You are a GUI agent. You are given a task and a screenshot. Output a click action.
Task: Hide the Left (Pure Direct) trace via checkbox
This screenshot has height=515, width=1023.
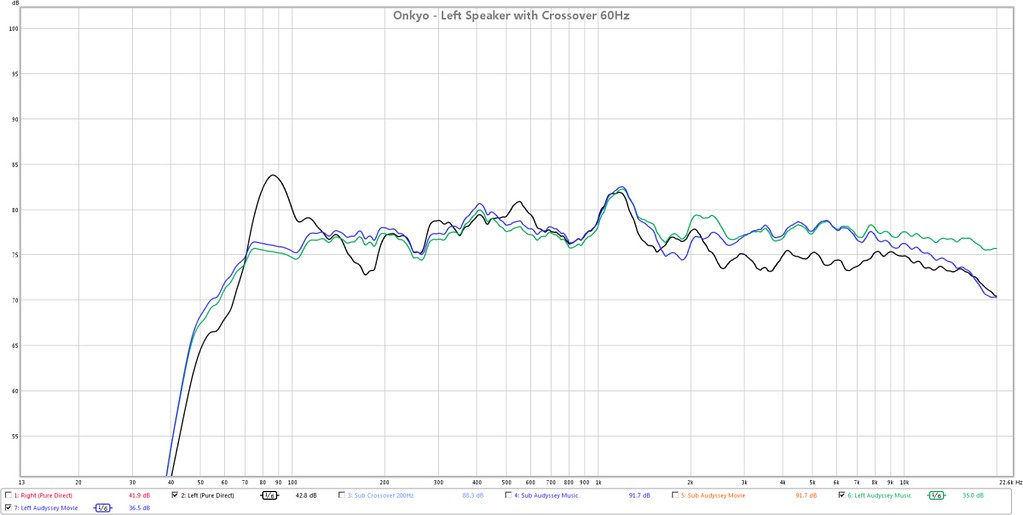coord(176,495)
